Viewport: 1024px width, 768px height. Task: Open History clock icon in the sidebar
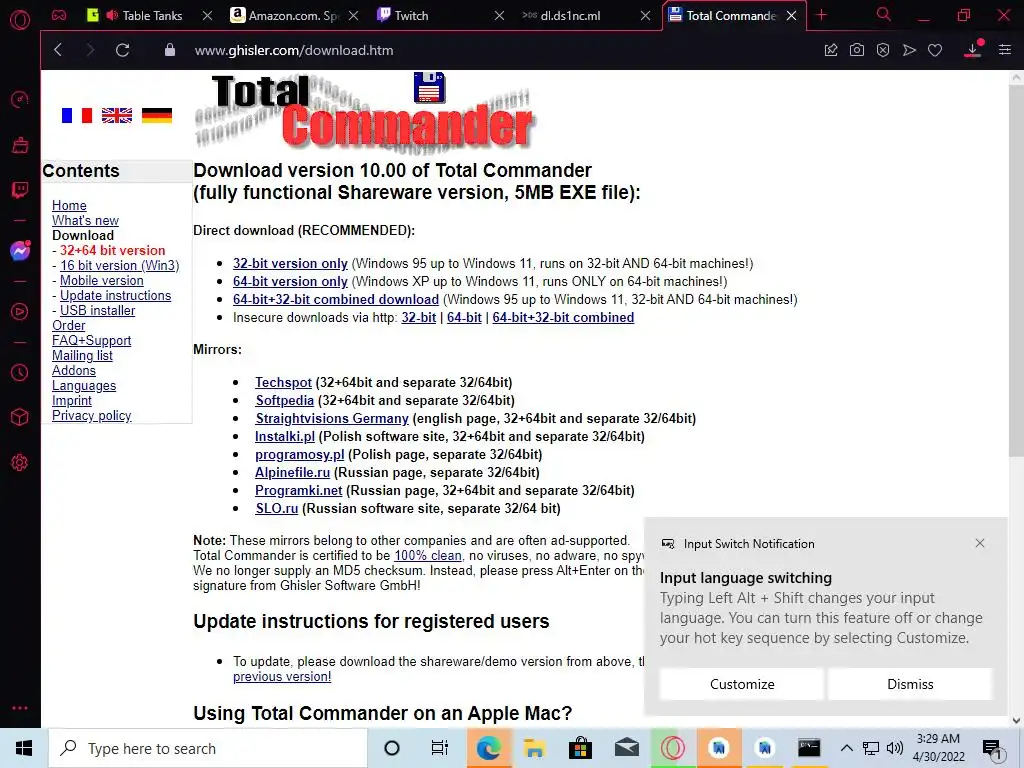click(20, 372)
